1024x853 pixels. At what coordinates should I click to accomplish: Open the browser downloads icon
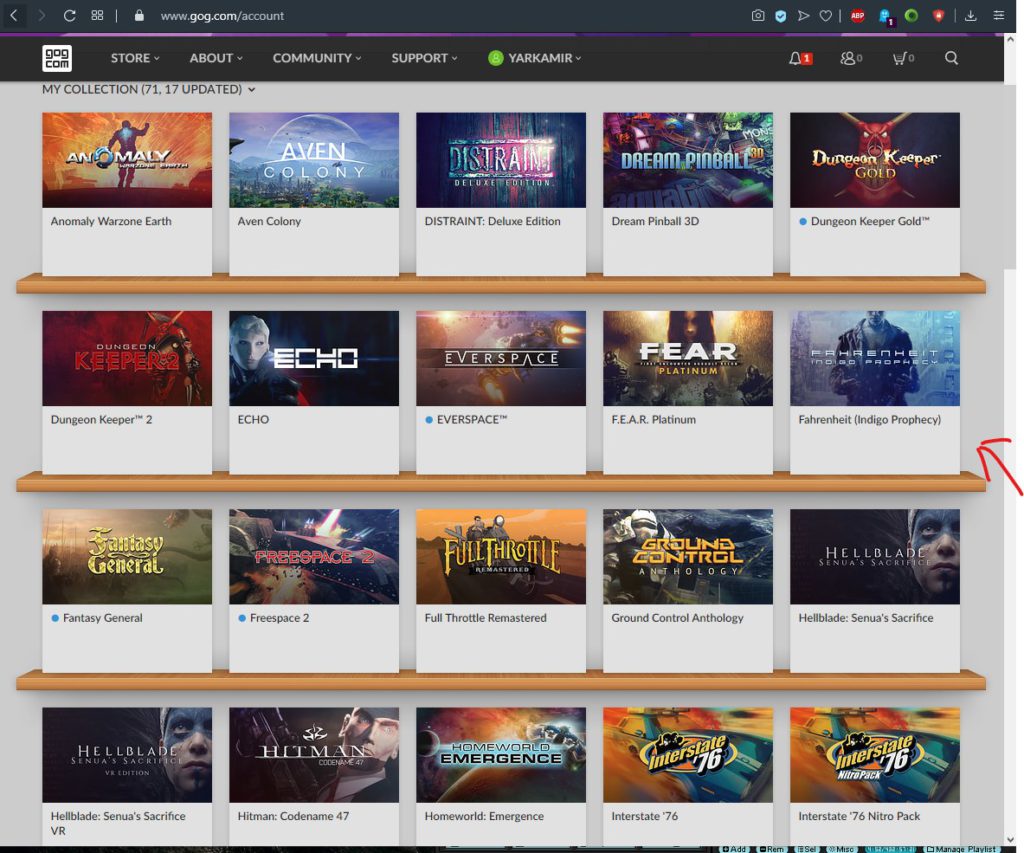tap(970, 15)
